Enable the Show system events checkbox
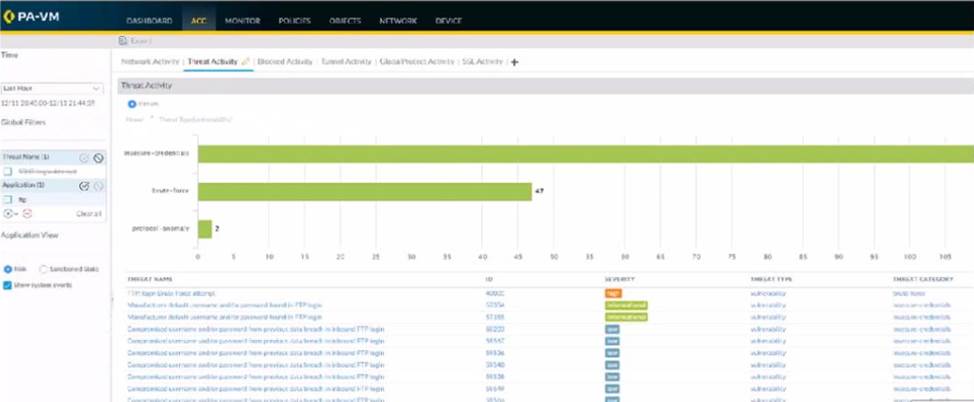Screen dimensions: 974x402 click(x=8, y=285)
